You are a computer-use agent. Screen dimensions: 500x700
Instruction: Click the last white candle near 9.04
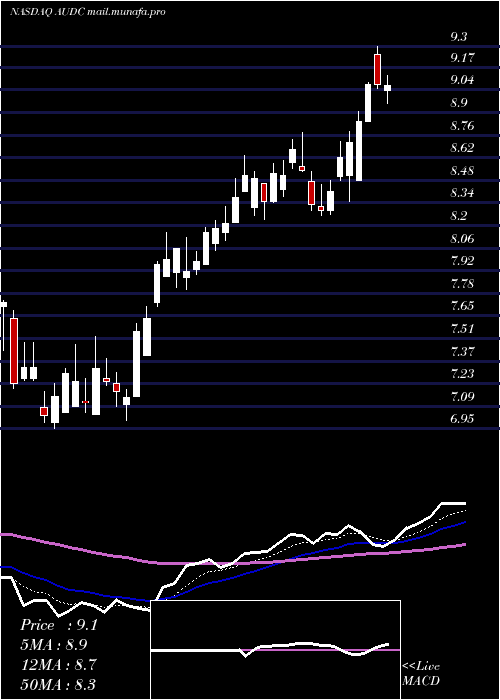click(388, 88)
